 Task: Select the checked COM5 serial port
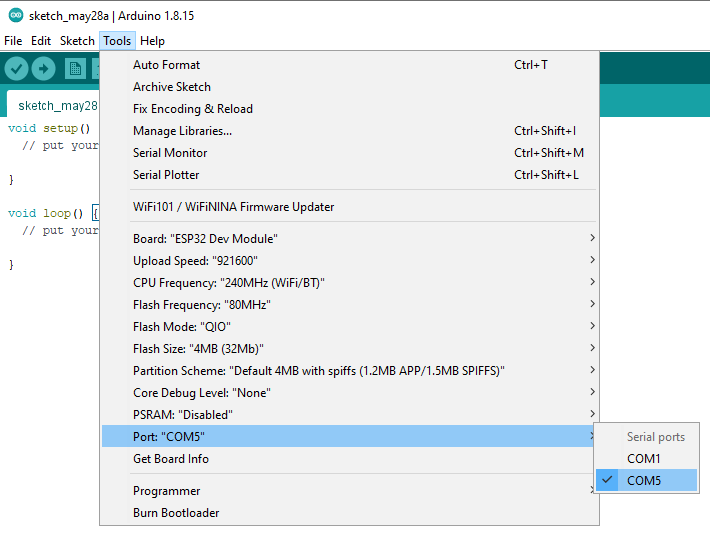click(x=646, y=480)
